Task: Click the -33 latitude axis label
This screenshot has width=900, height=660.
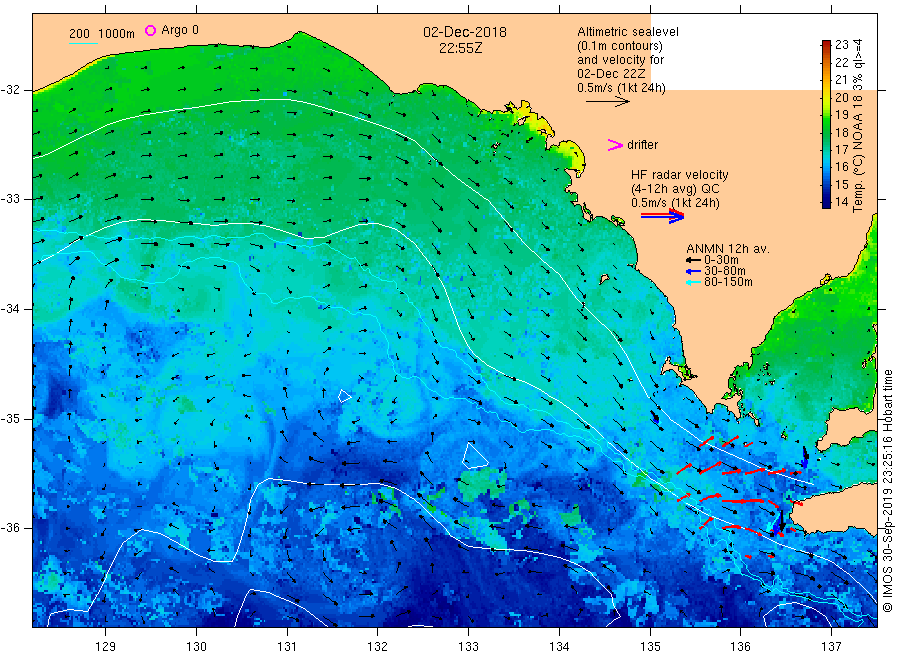Action: coord(10,199)
